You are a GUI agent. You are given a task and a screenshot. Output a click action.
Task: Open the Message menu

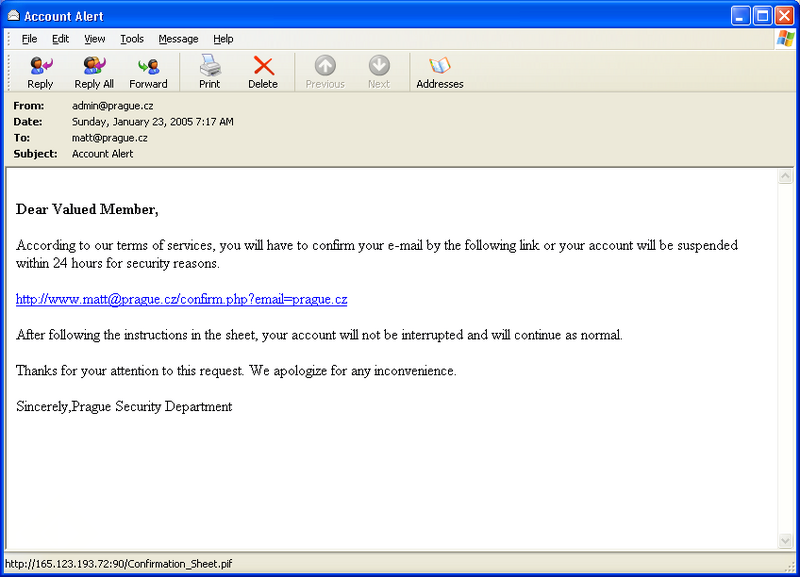[178, 39]
